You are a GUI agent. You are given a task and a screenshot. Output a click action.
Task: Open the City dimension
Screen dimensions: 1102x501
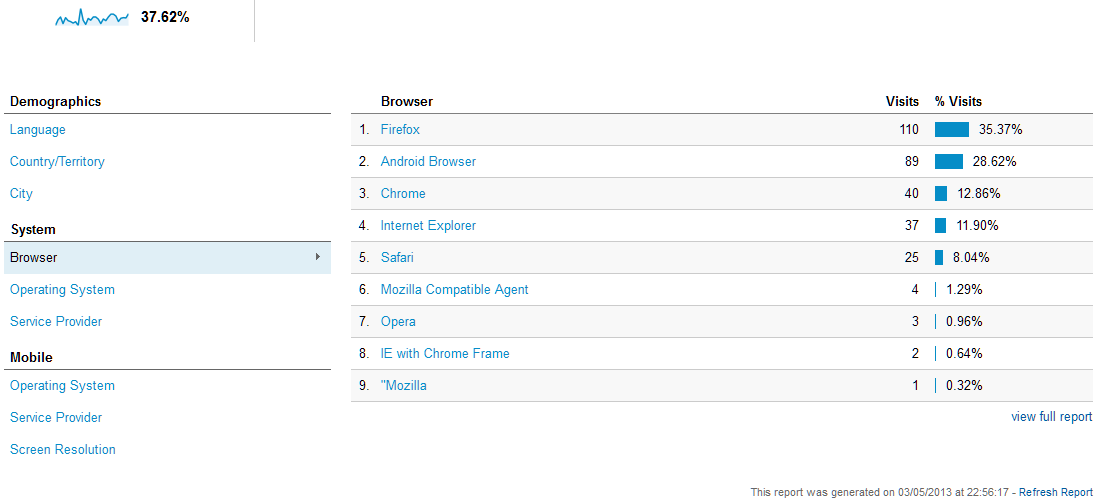[x=21, y=193]
